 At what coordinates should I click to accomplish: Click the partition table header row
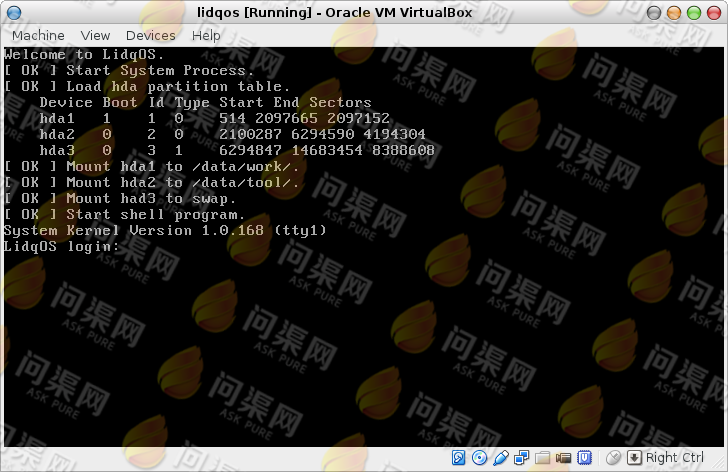pyautogui.click(x=205, y=103)
